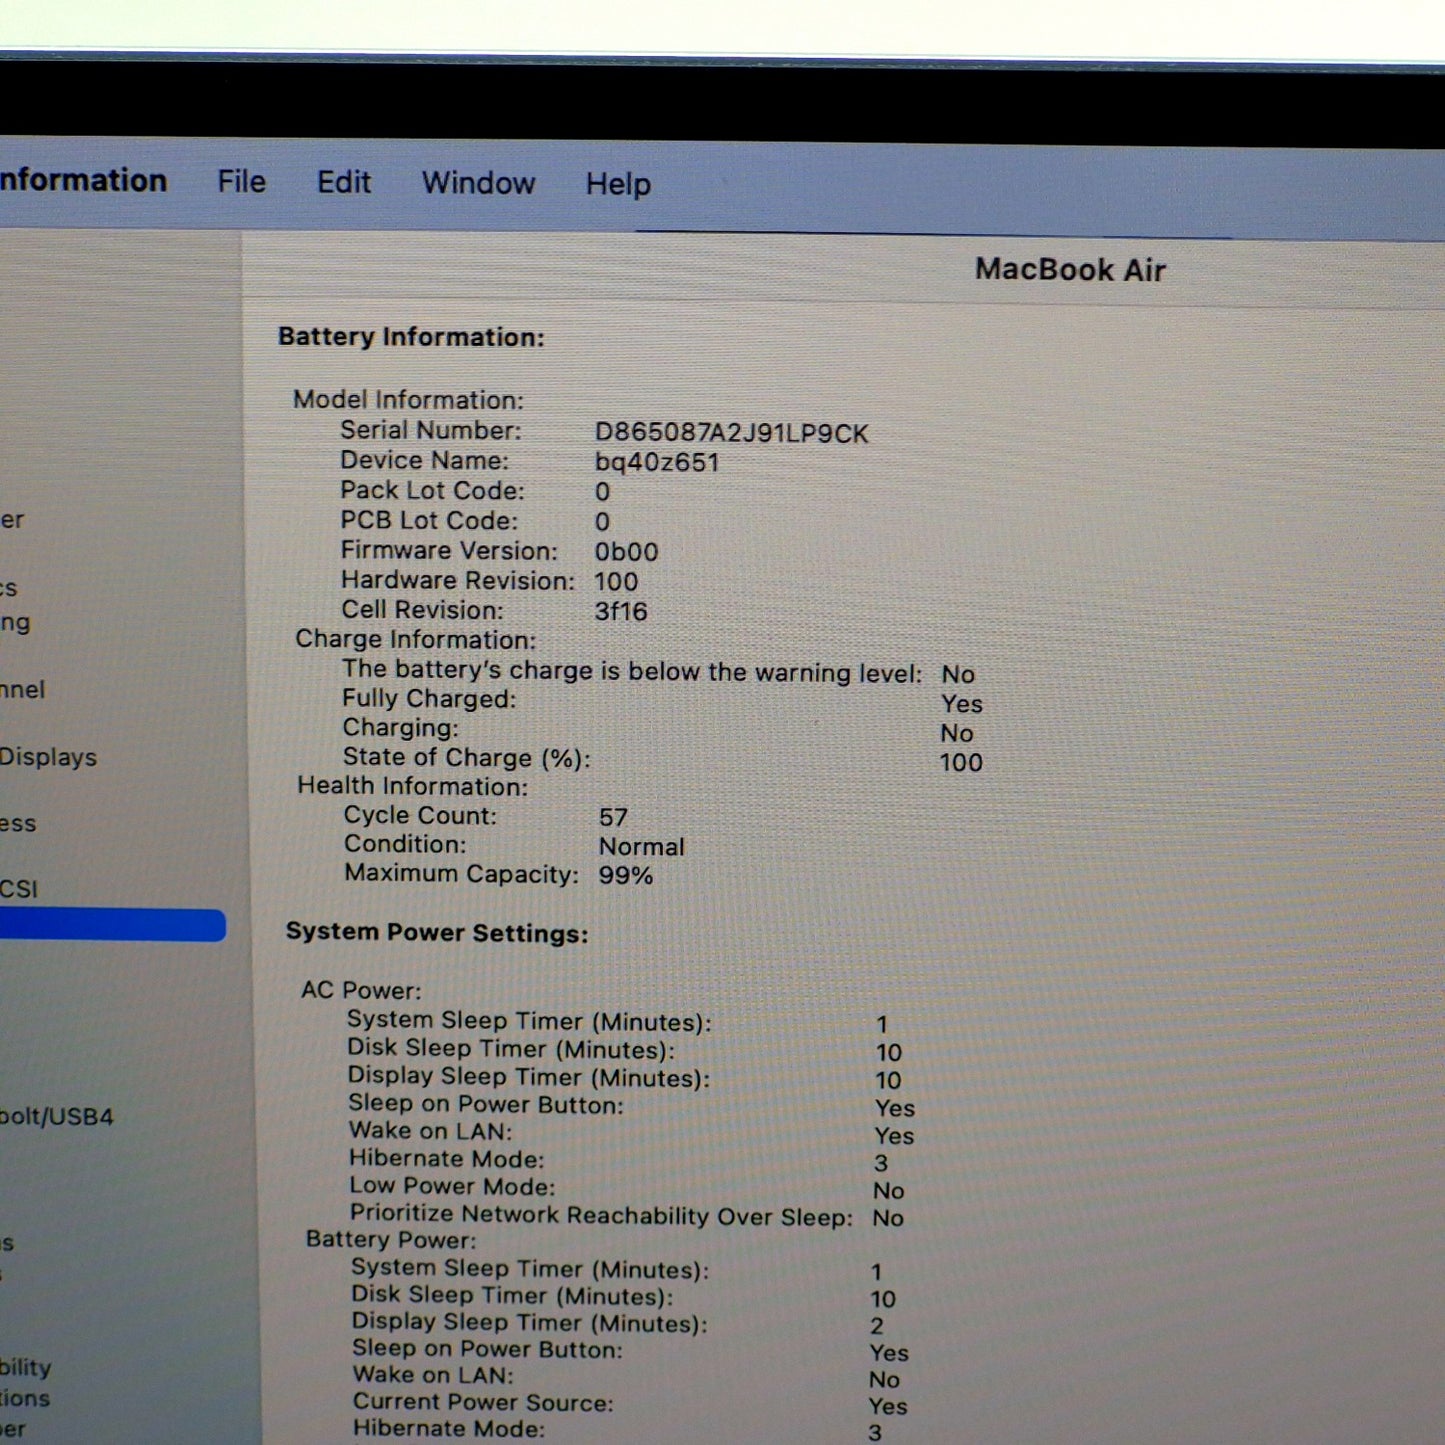Open the Window menu
This screenshot has width=1445, height=1445.
click(x=478, y=184)
